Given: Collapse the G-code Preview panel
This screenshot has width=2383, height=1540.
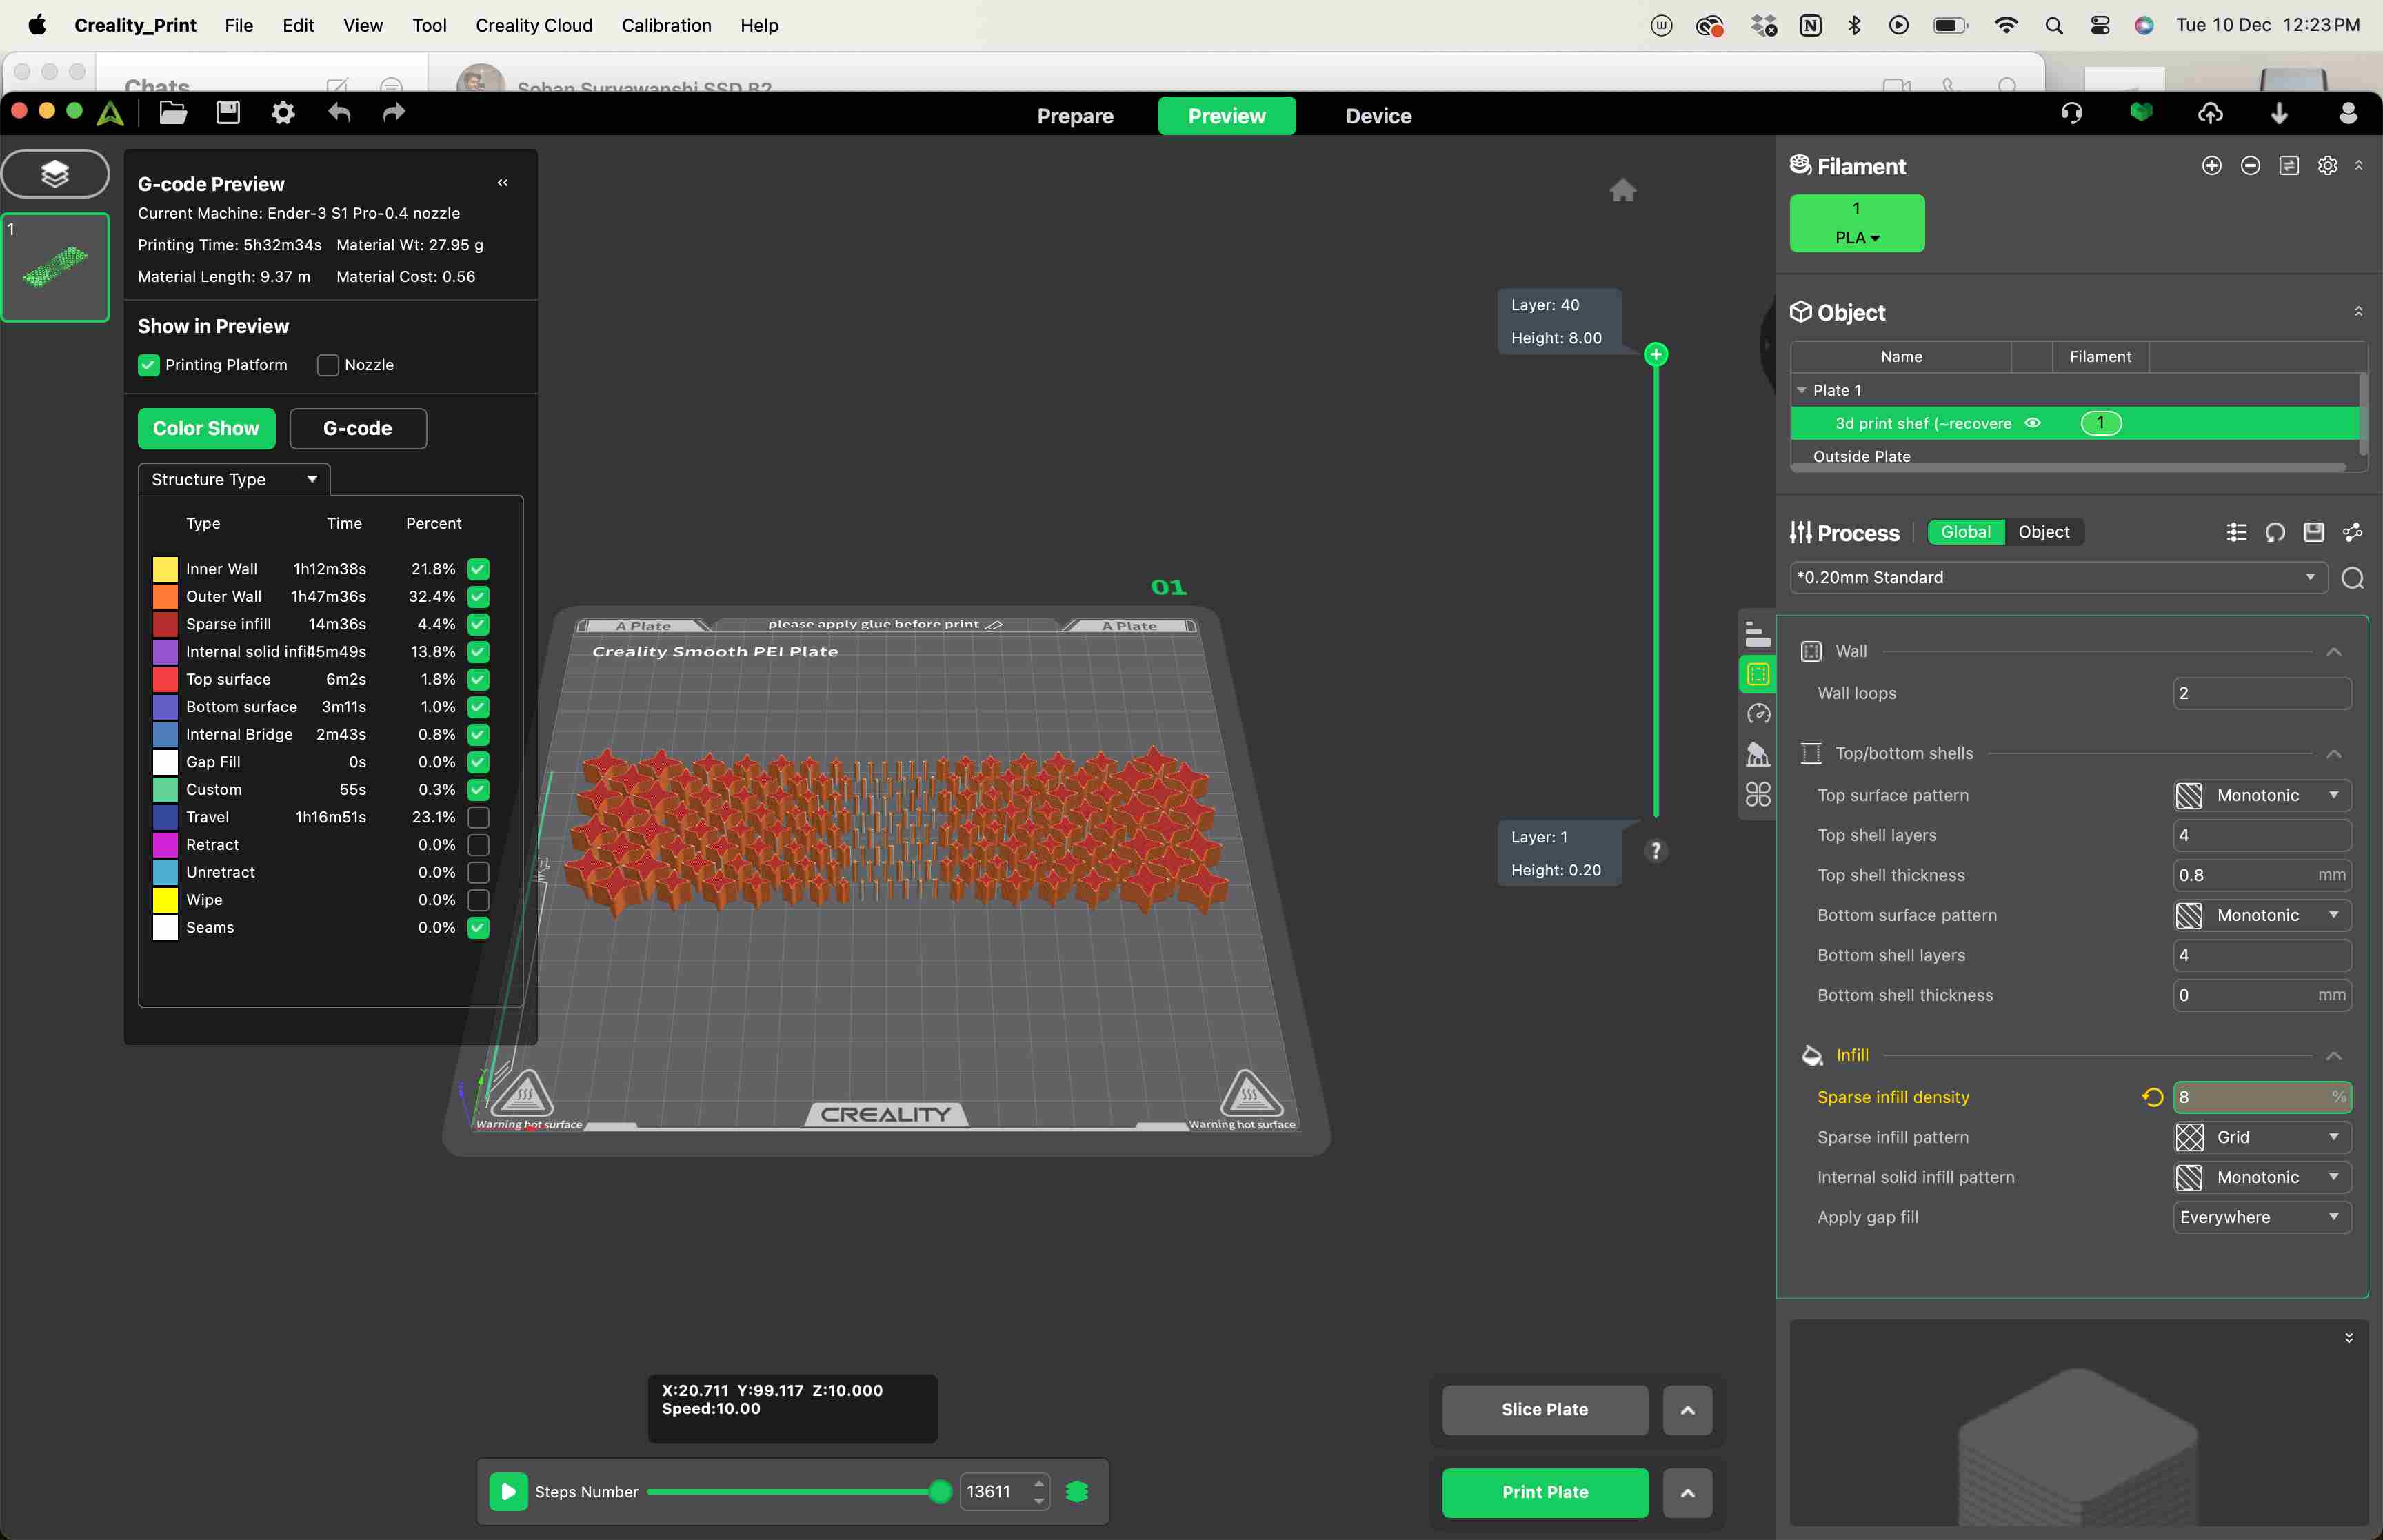Looking at the screenshot, I should [503, 182].
